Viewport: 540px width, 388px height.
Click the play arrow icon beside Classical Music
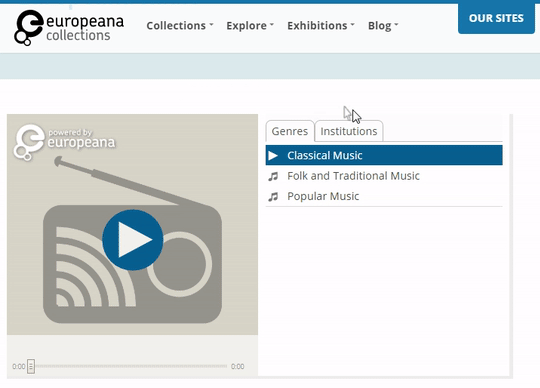coord(273,156)
